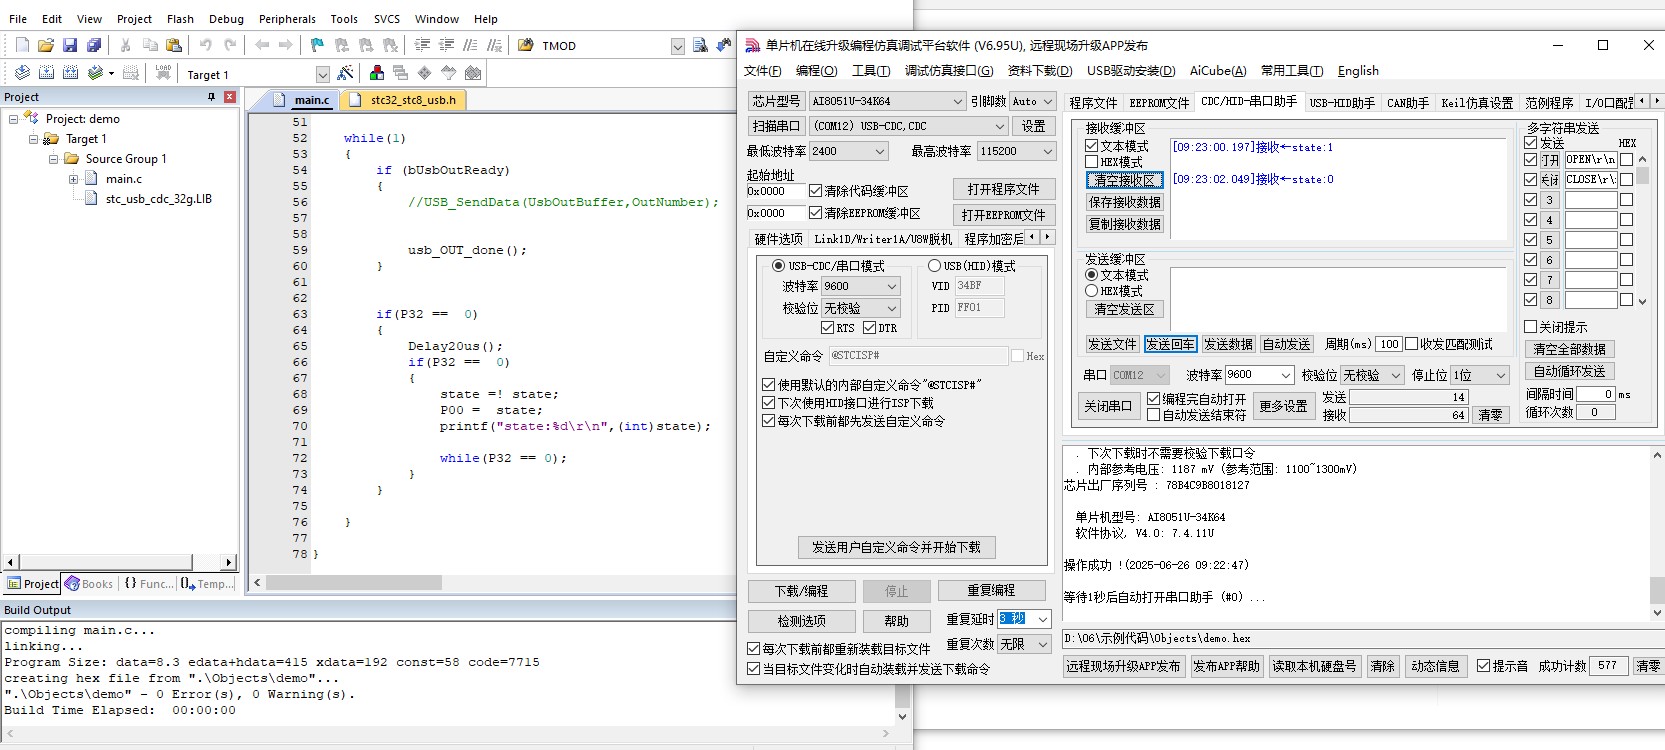Screen dimensions: 1665x750
Task: Save the current file via floppy icon
Action: (70, 45)
